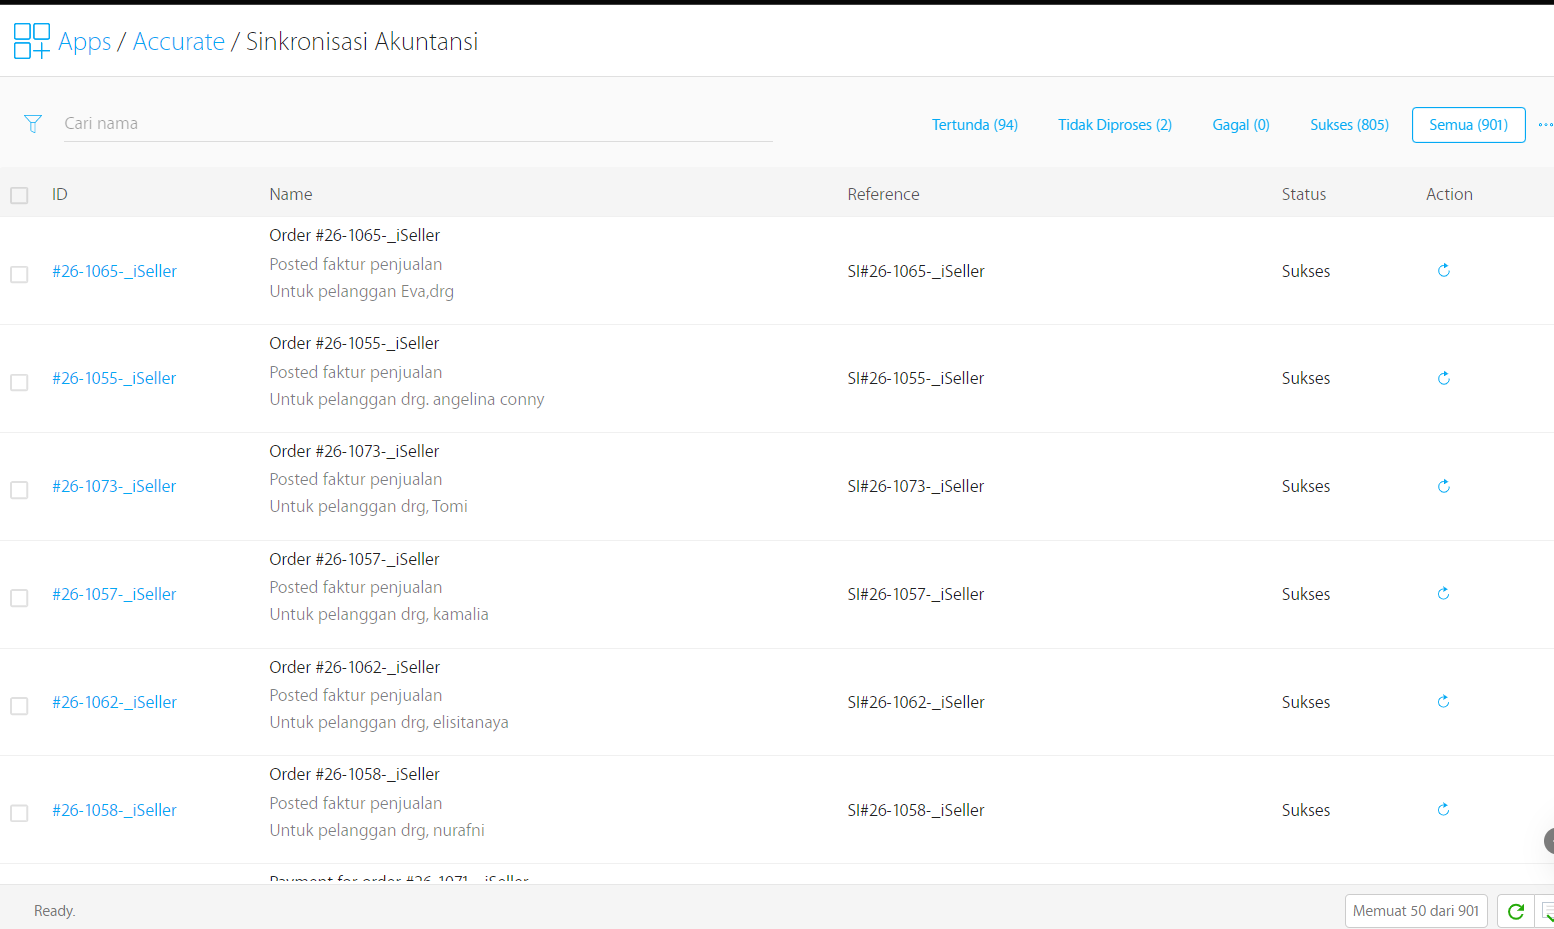Show Sukses (805) entries

point(1349,125)
